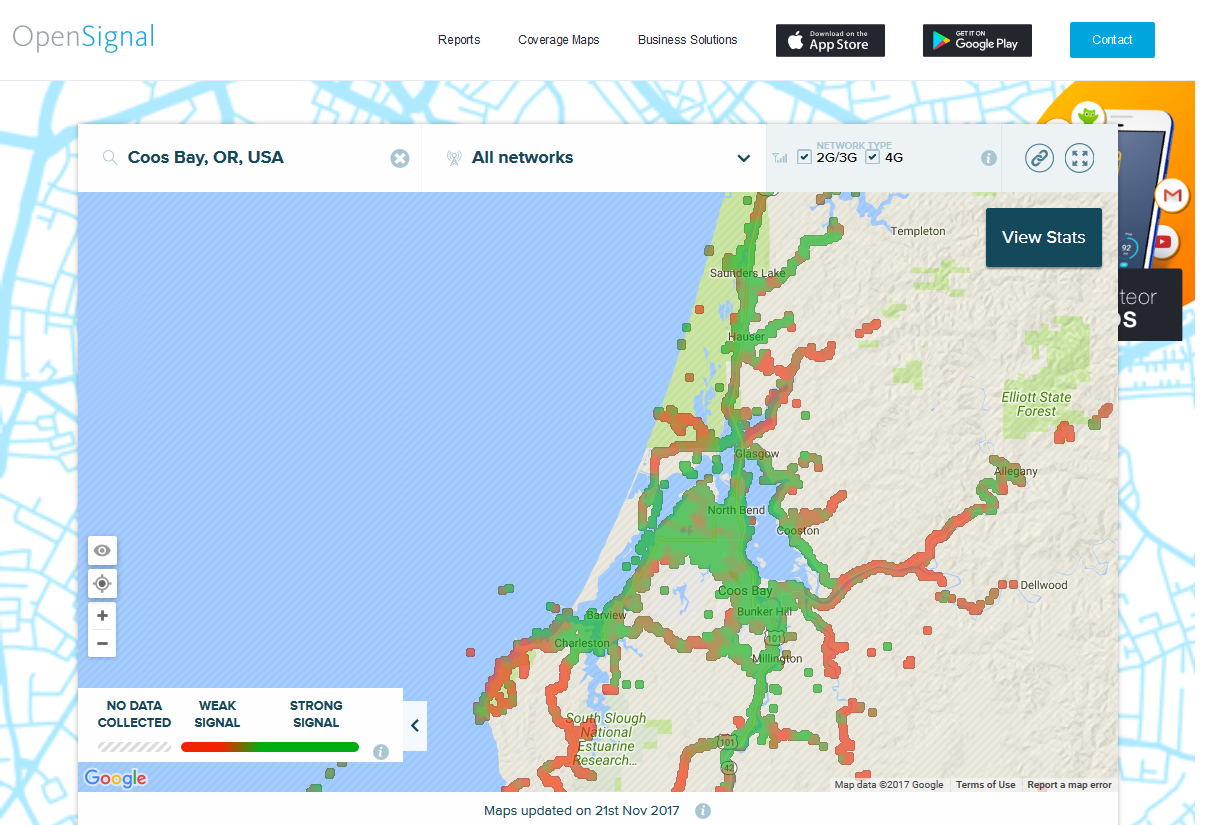Click the antenna icon beside All networks
1212x825 pixels.
point(454,158)
